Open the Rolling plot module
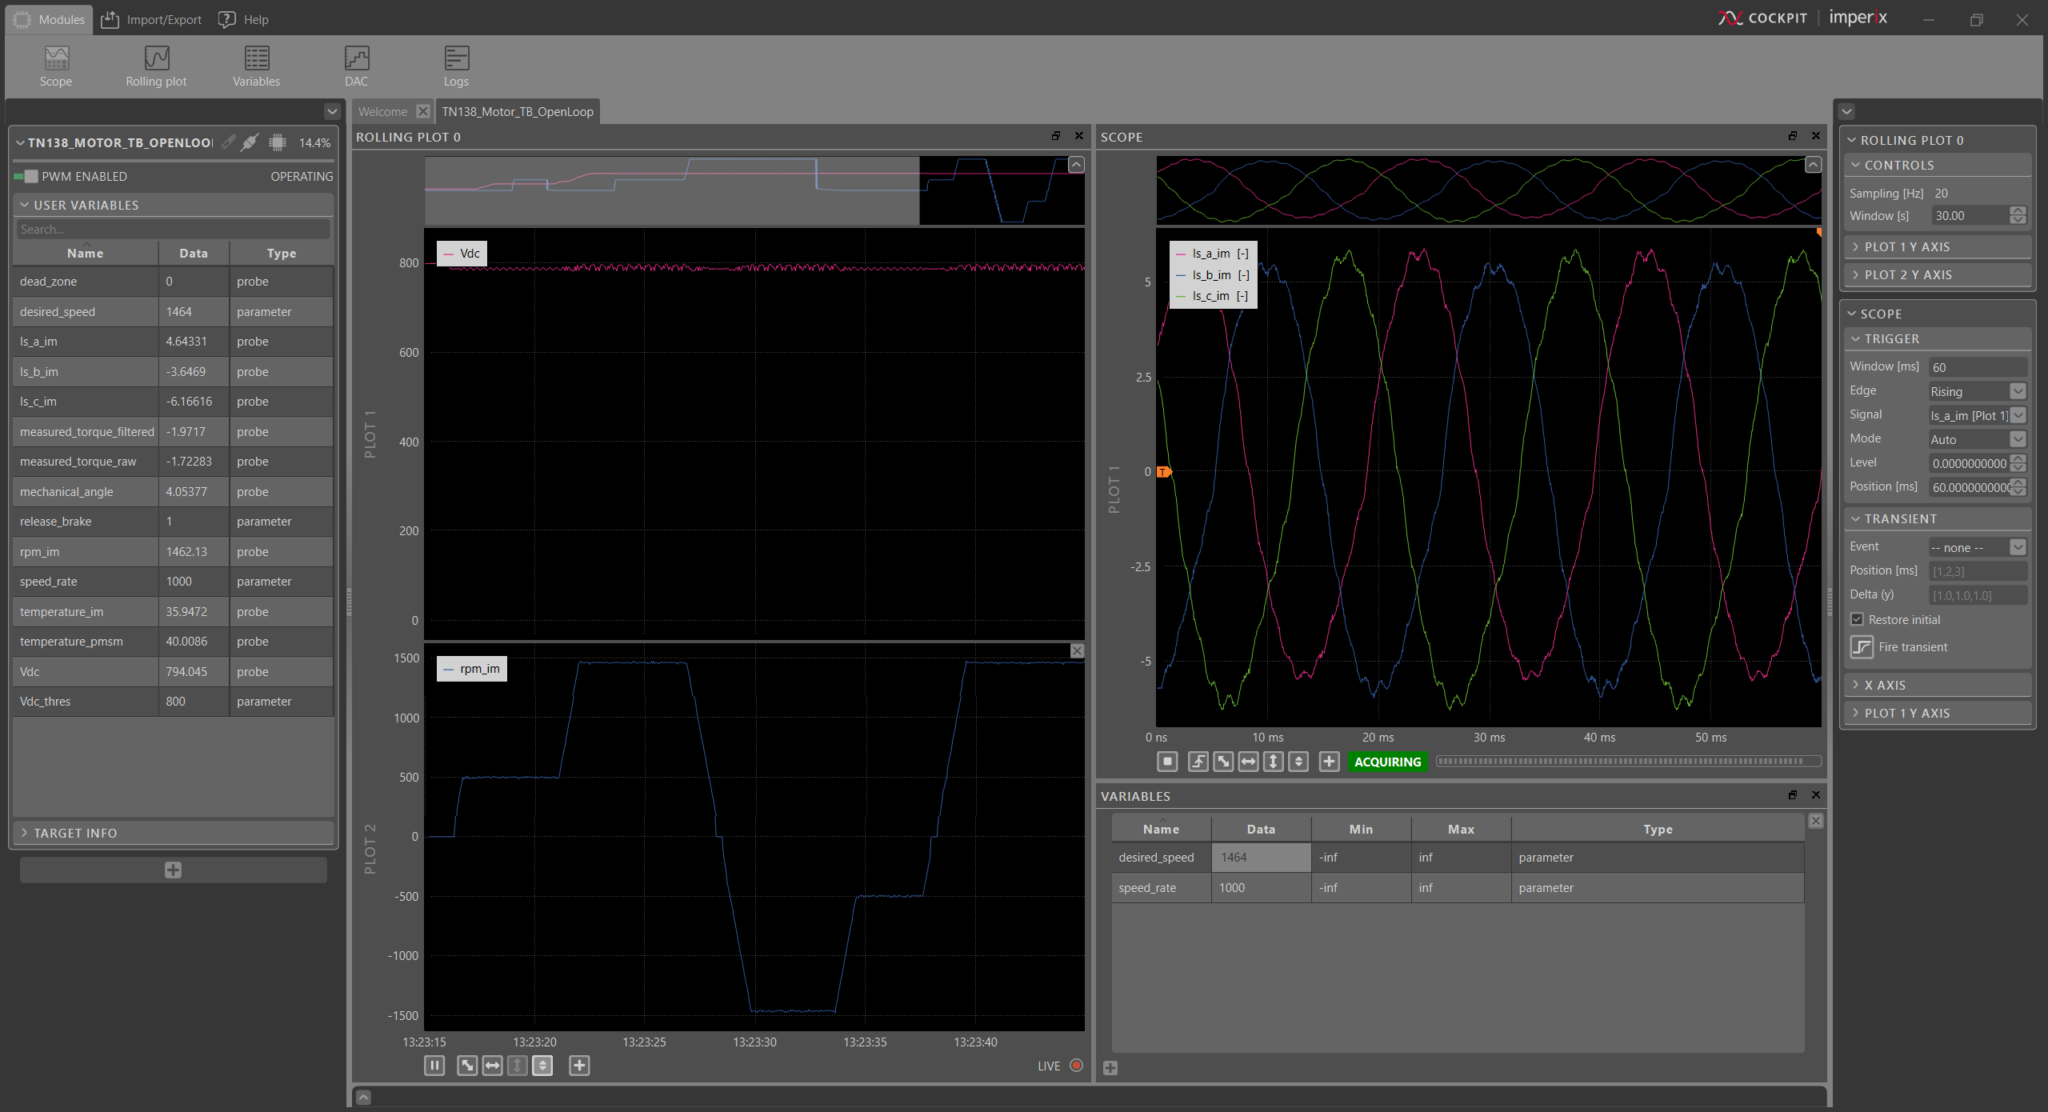This screenshot has width=2048, height=1112. (156, 66)
